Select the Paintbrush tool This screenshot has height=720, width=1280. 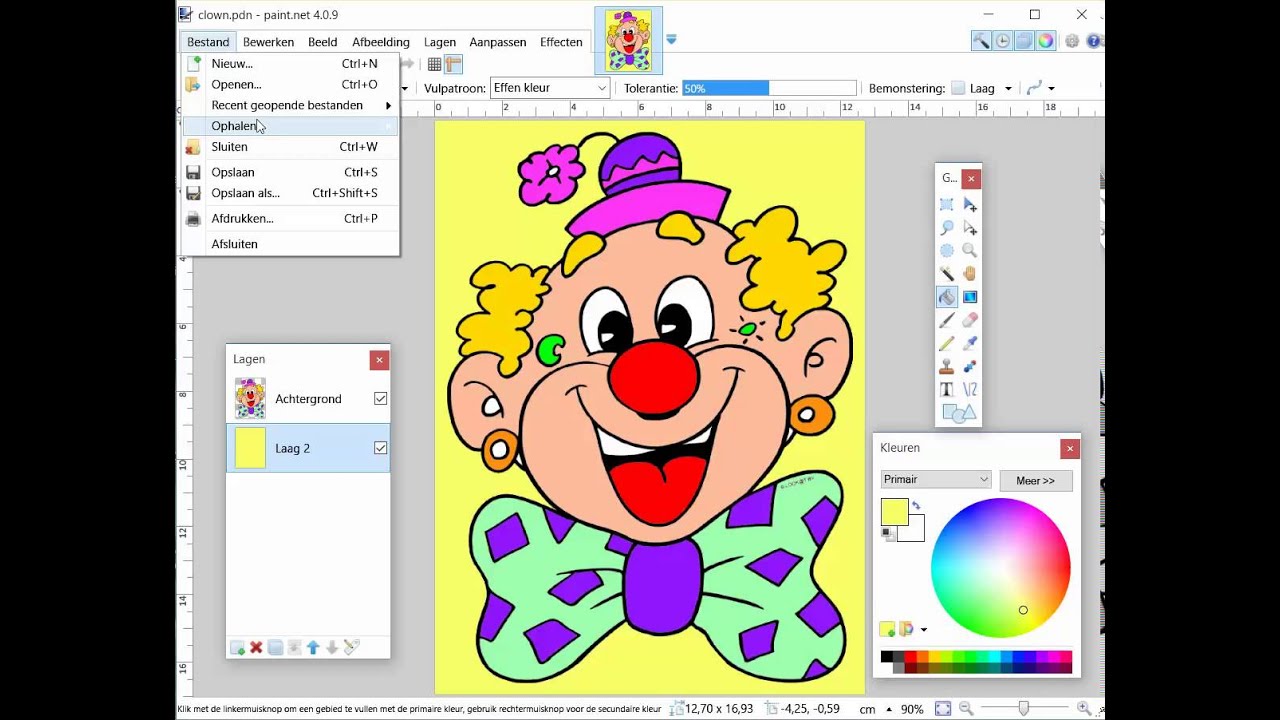tap(946, 320)
